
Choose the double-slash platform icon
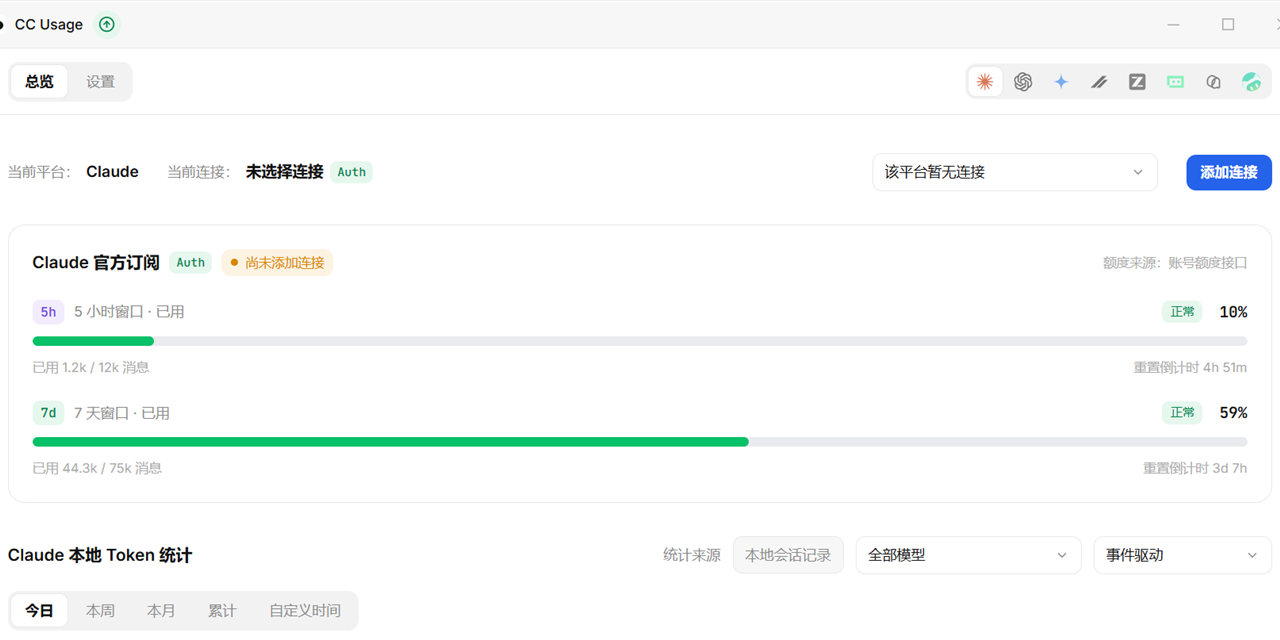coord(1099,82)
